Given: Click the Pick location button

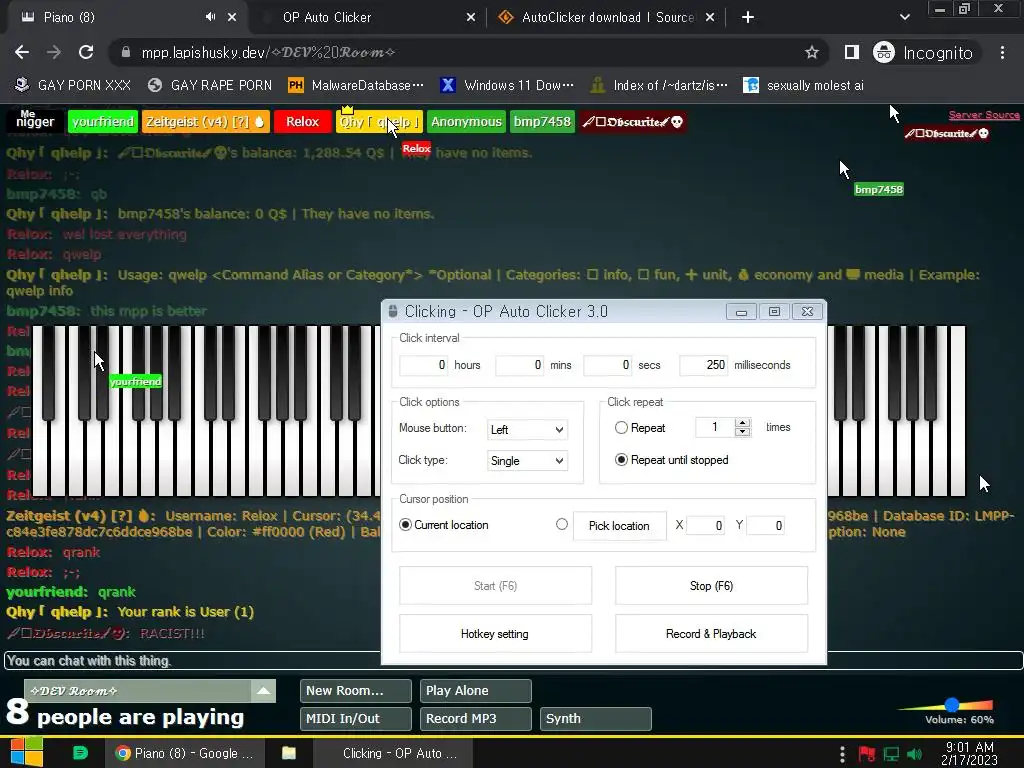Looking at the screenshot, I should point(619,526).
